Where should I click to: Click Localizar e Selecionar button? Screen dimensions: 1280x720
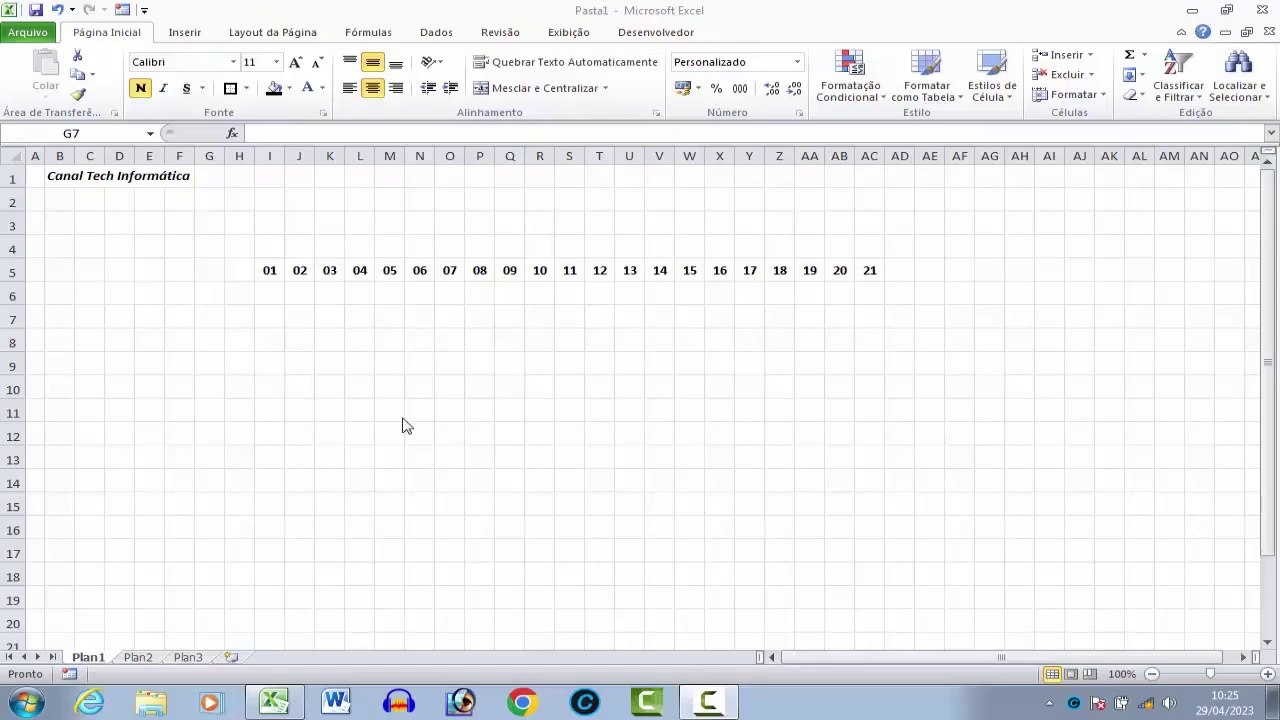click(1238, 75)
